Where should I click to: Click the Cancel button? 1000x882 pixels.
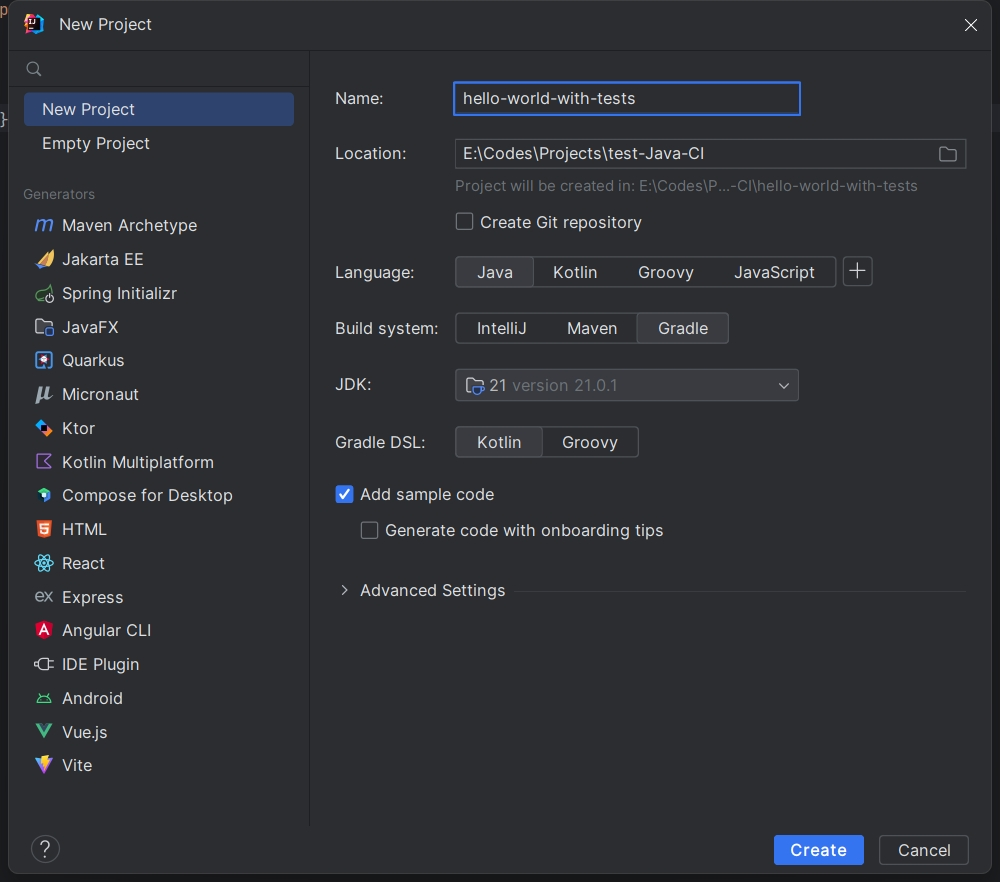point(924,850)
